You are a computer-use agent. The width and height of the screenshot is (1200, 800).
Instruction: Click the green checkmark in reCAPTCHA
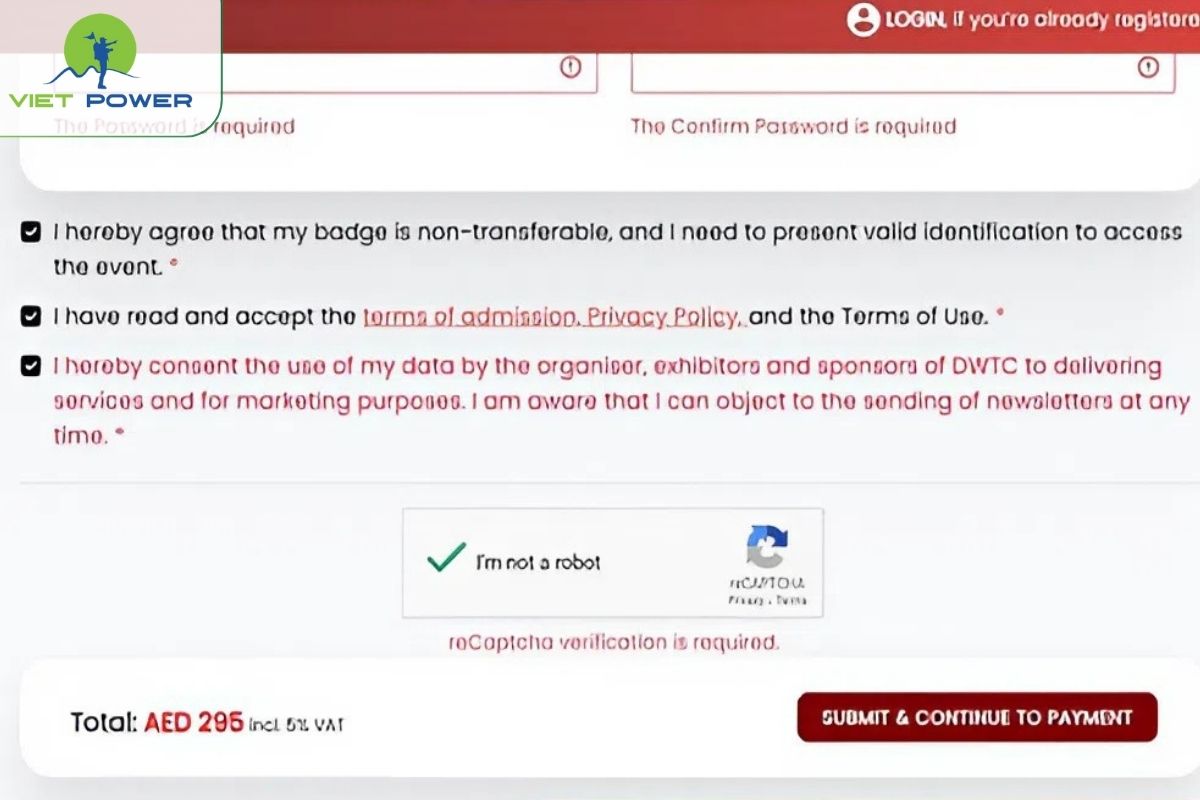click(446, 558)
